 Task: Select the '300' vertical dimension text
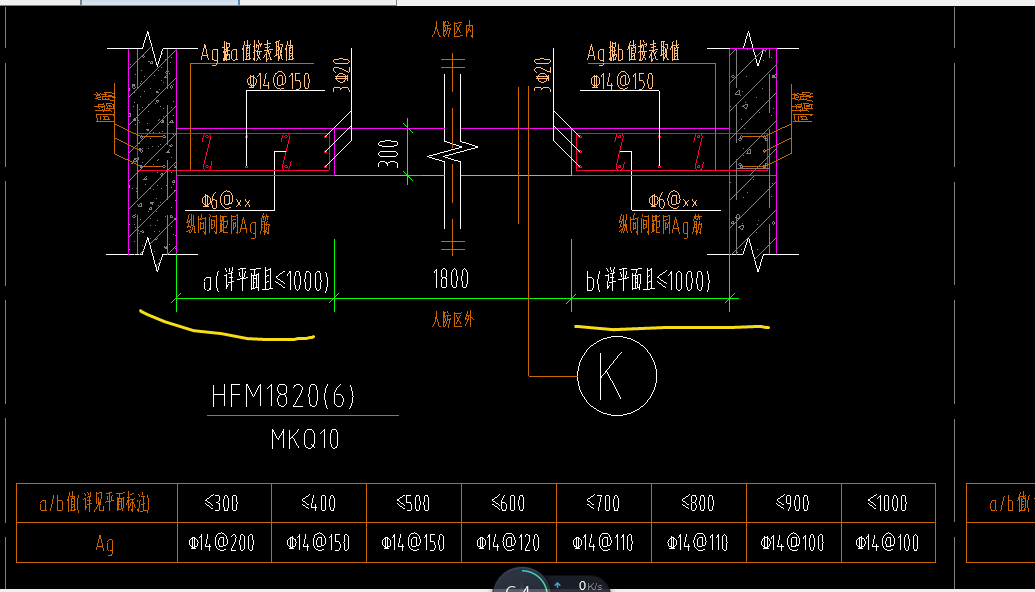[x=388, y=154]
